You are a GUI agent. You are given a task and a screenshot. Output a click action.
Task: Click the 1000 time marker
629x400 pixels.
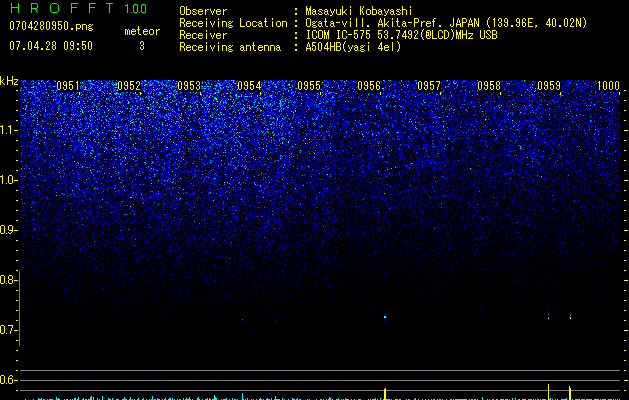point(609,86)
